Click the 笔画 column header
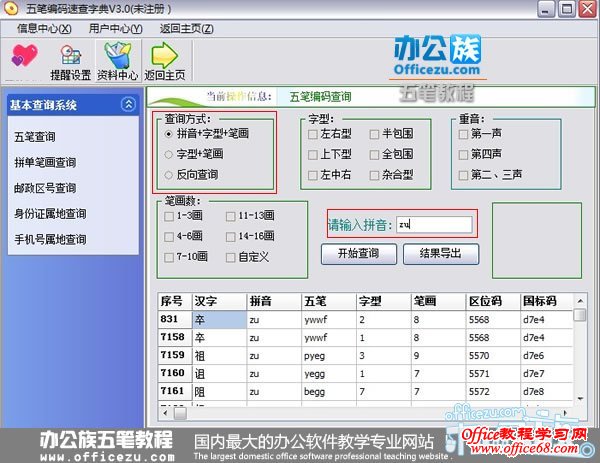The height and width of the screenshot is (463, 600). coord(438,302)
